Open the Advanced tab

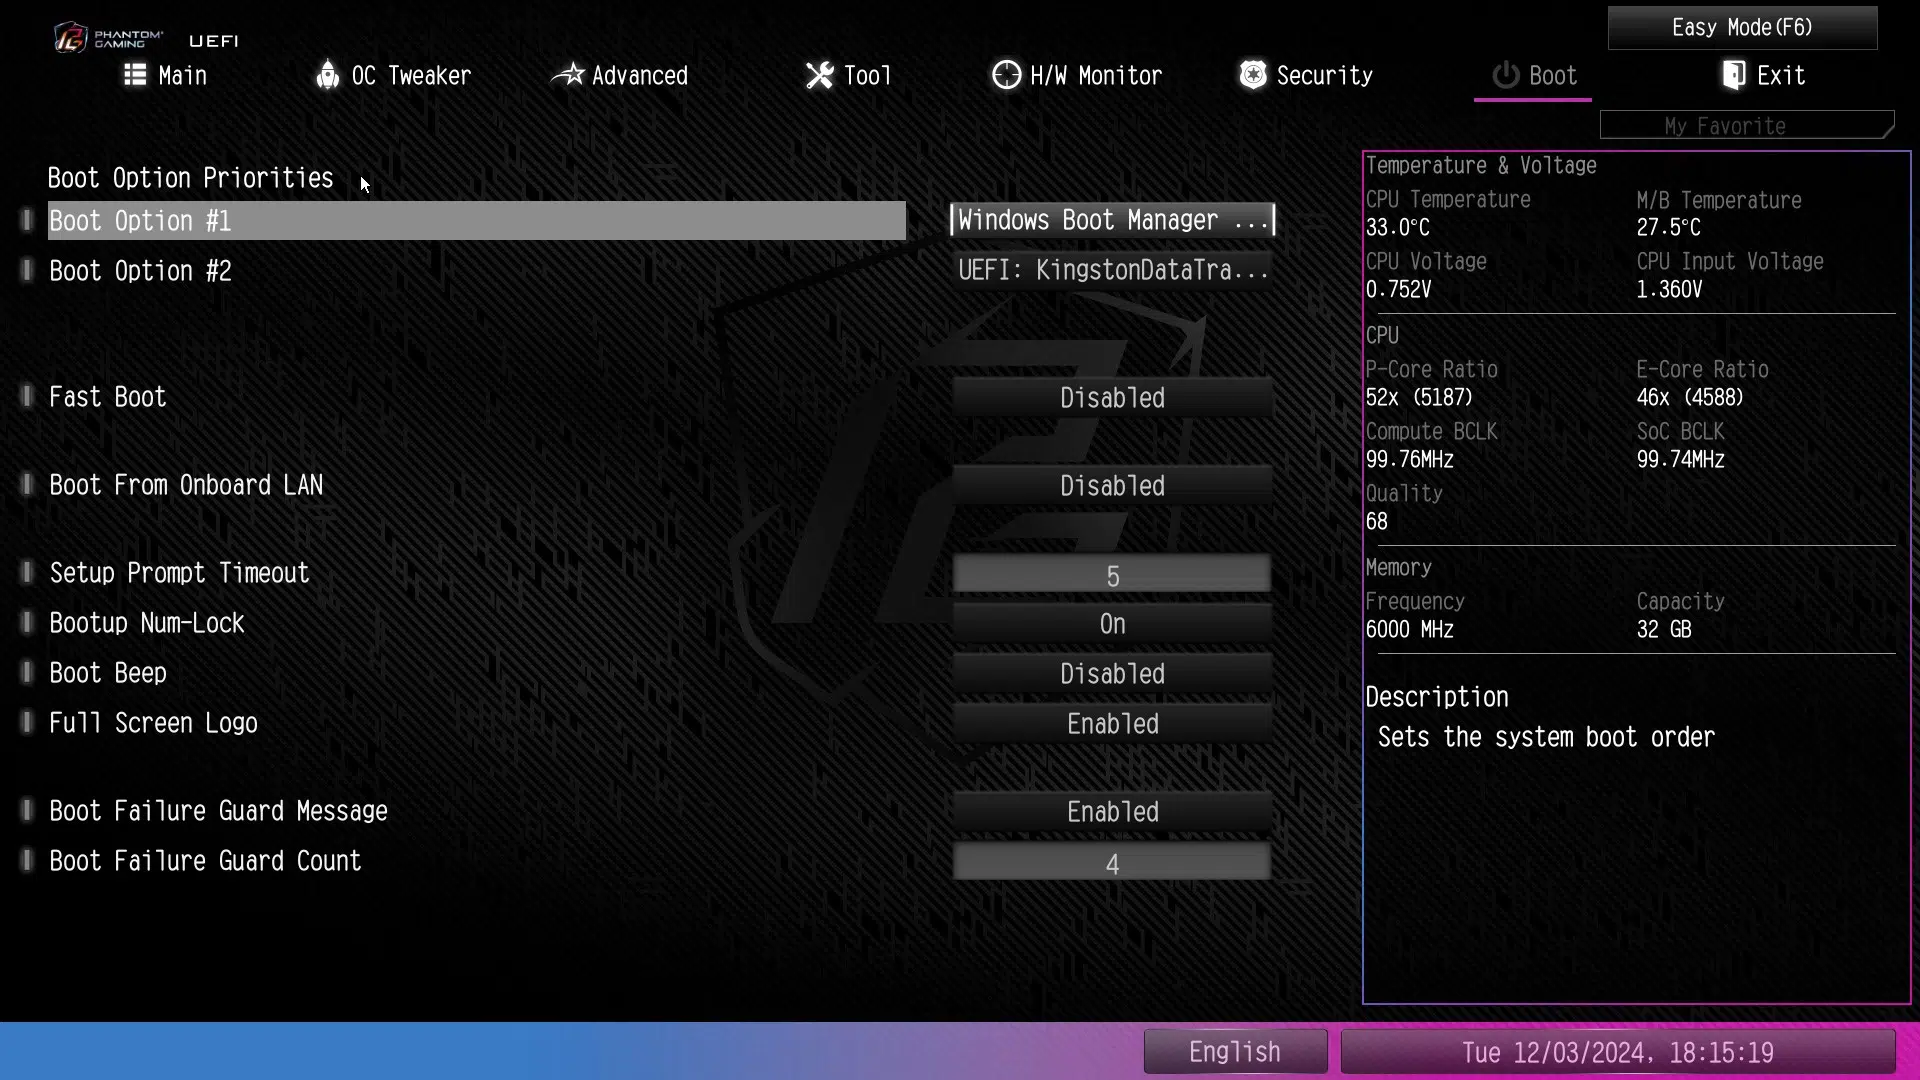pyautogui.click(x=620, y=75)
